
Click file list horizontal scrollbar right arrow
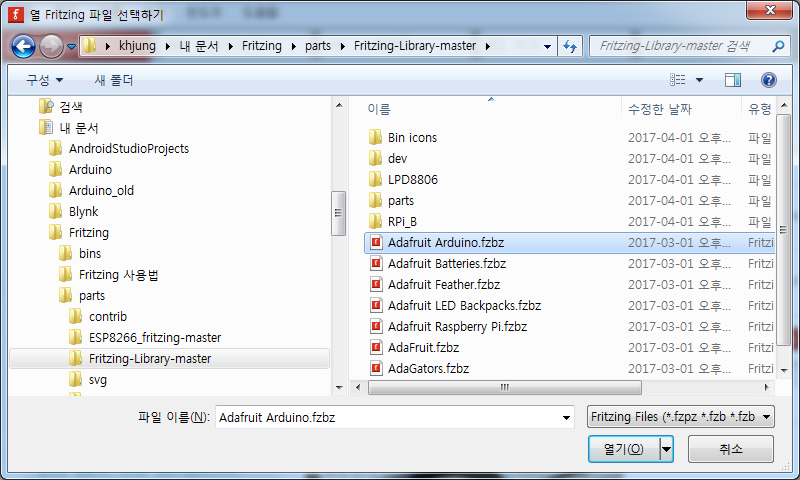point(766,388)
